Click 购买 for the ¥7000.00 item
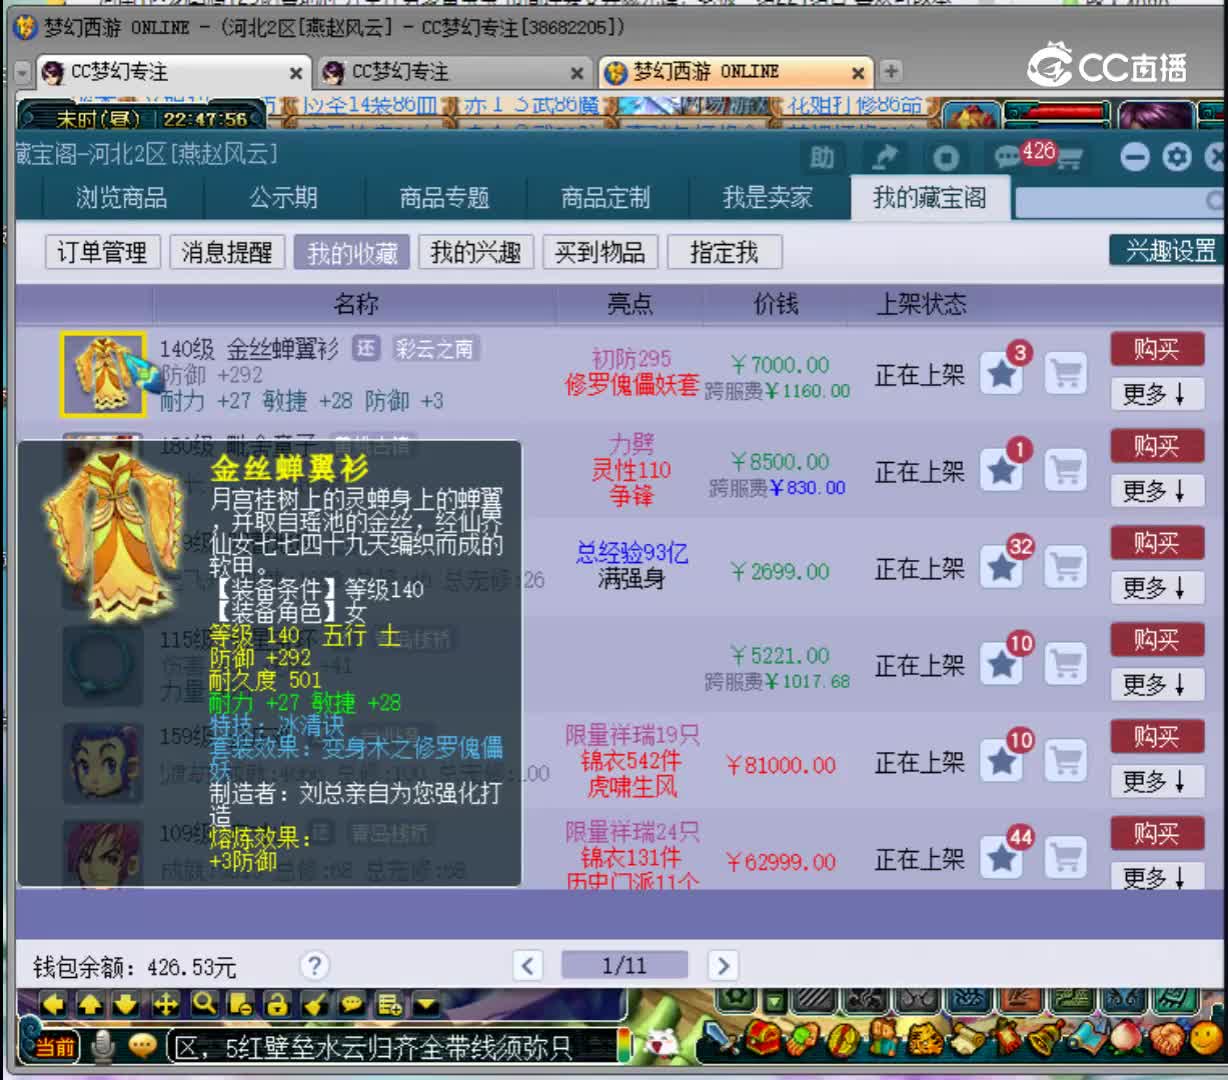 tap(1156, 349)
